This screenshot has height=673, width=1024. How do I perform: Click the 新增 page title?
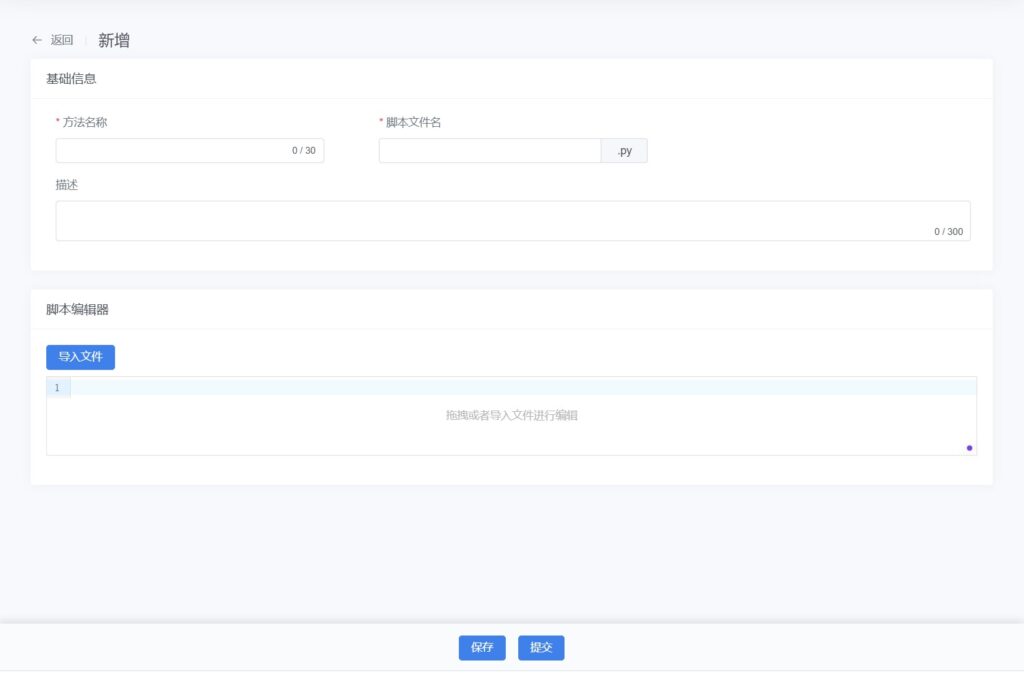point(114,40)
